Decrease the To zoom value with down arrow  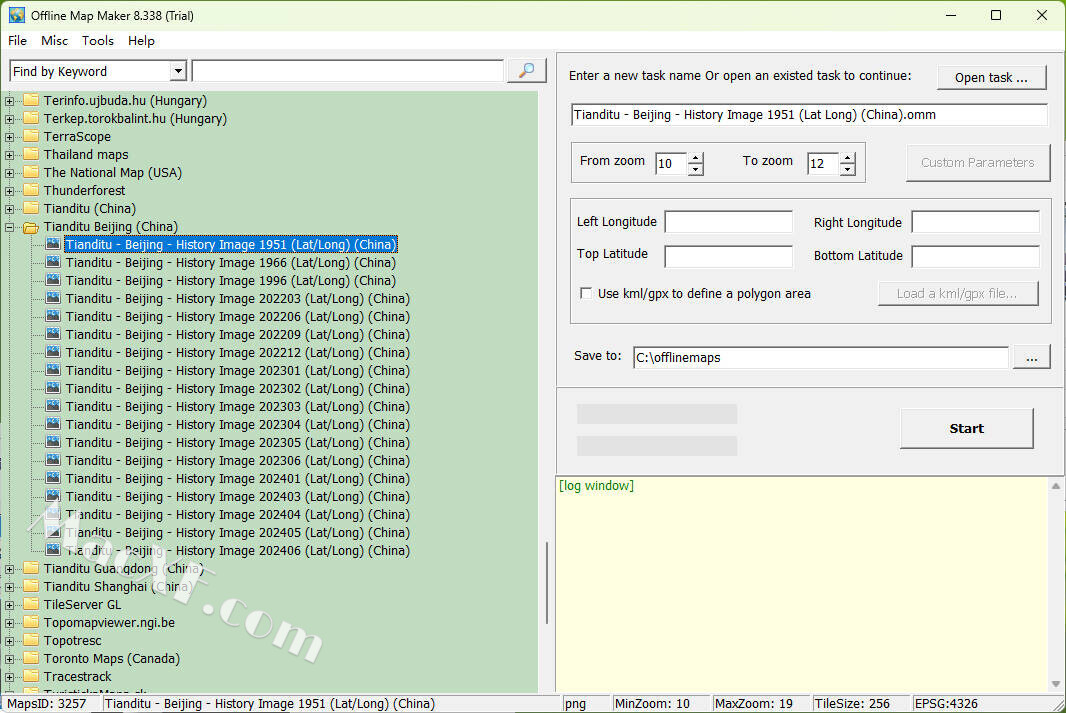tap(847, 169)
